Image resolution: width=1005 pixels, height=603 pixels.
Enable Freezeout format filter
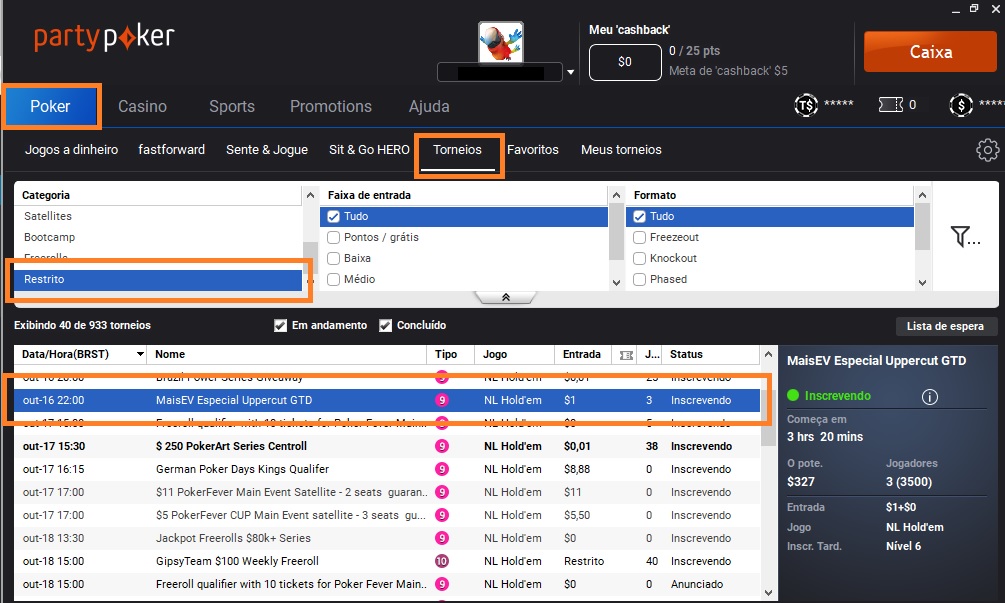[639, 238]
